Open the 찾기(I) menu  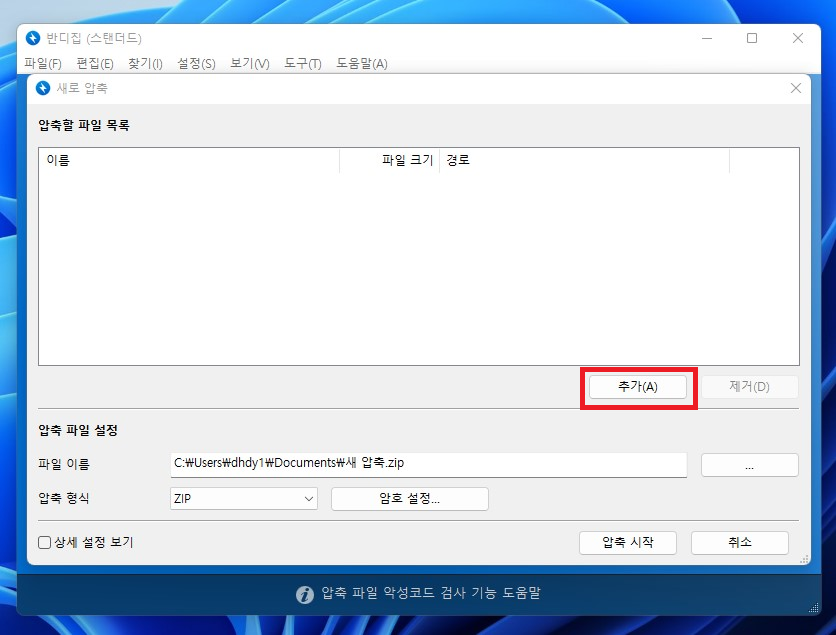click(145, 64)
